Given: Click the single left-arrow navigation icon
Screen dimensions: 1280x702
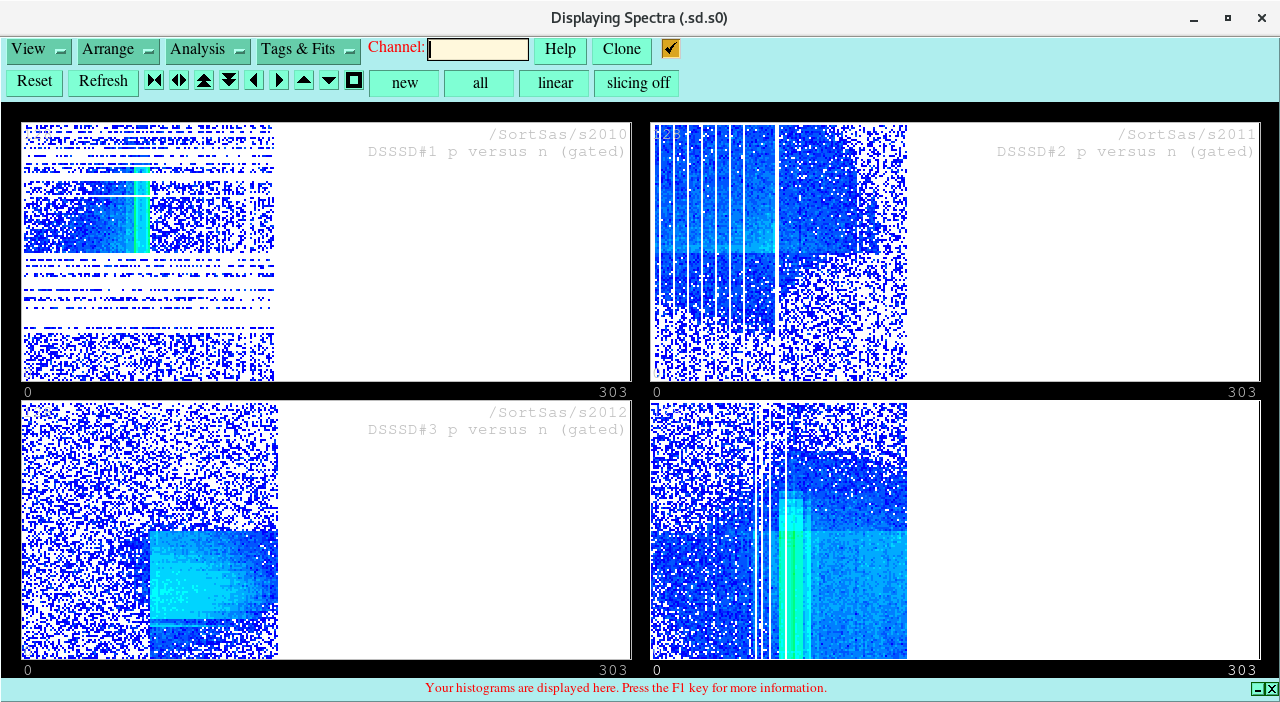Looking at the screenshot, I should coord(253,80).
